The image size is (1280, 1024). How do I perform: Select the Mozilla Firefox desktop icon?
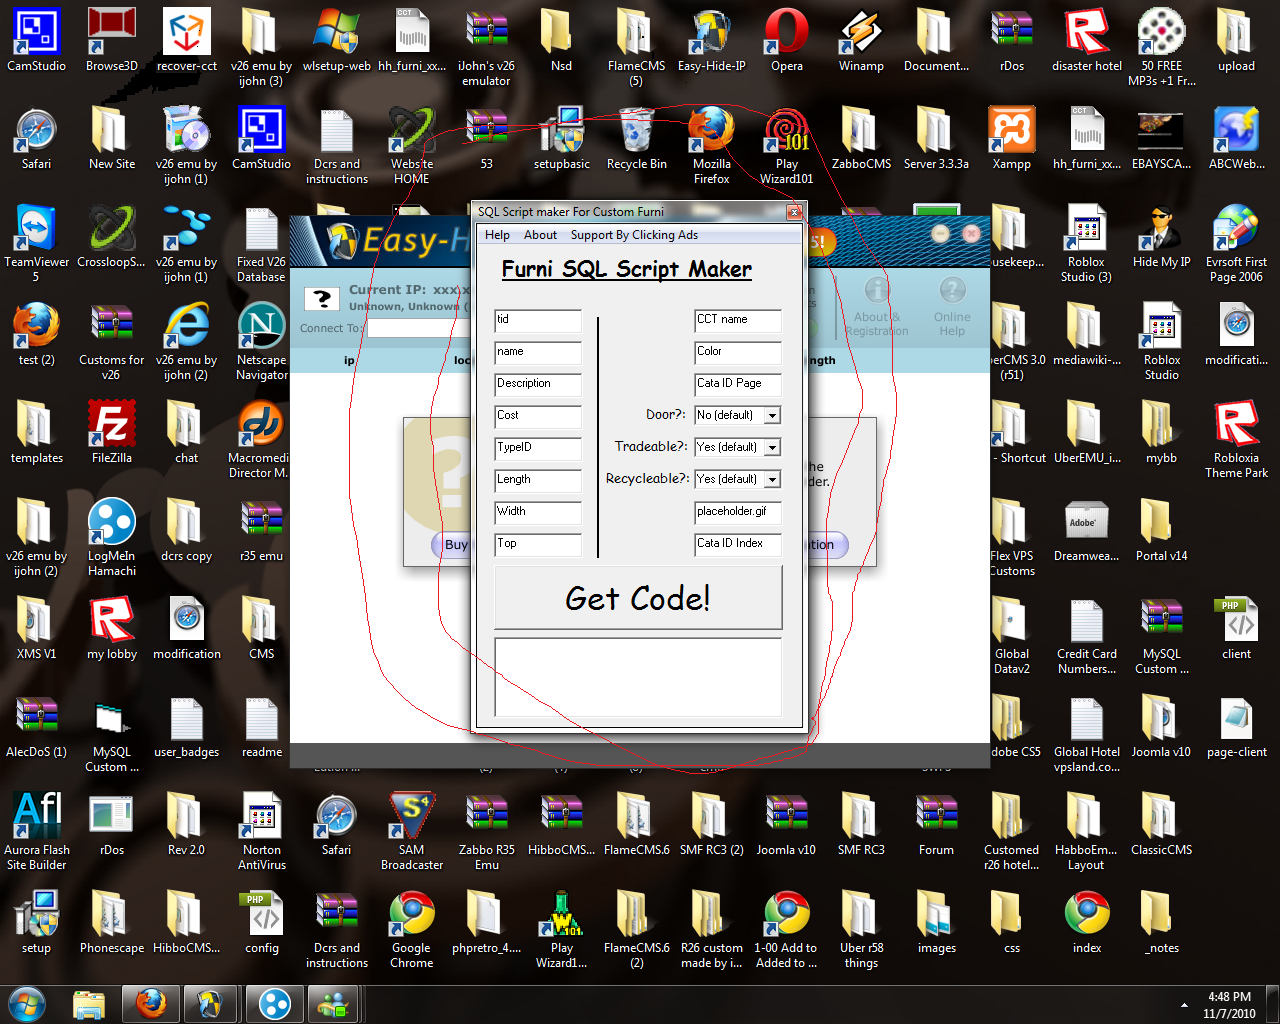point(711,147)
